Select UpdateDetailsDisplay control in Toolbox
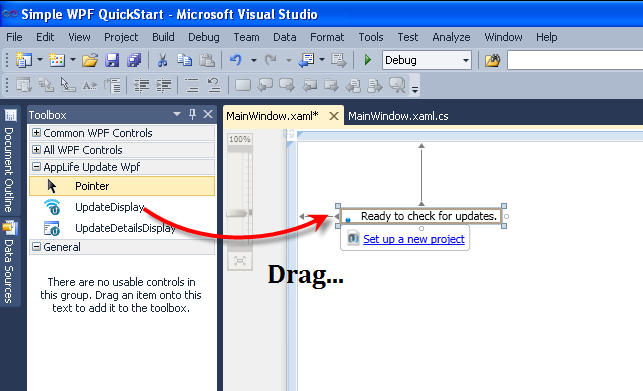The height and width of the screenshot is (391, 643). 125,228
